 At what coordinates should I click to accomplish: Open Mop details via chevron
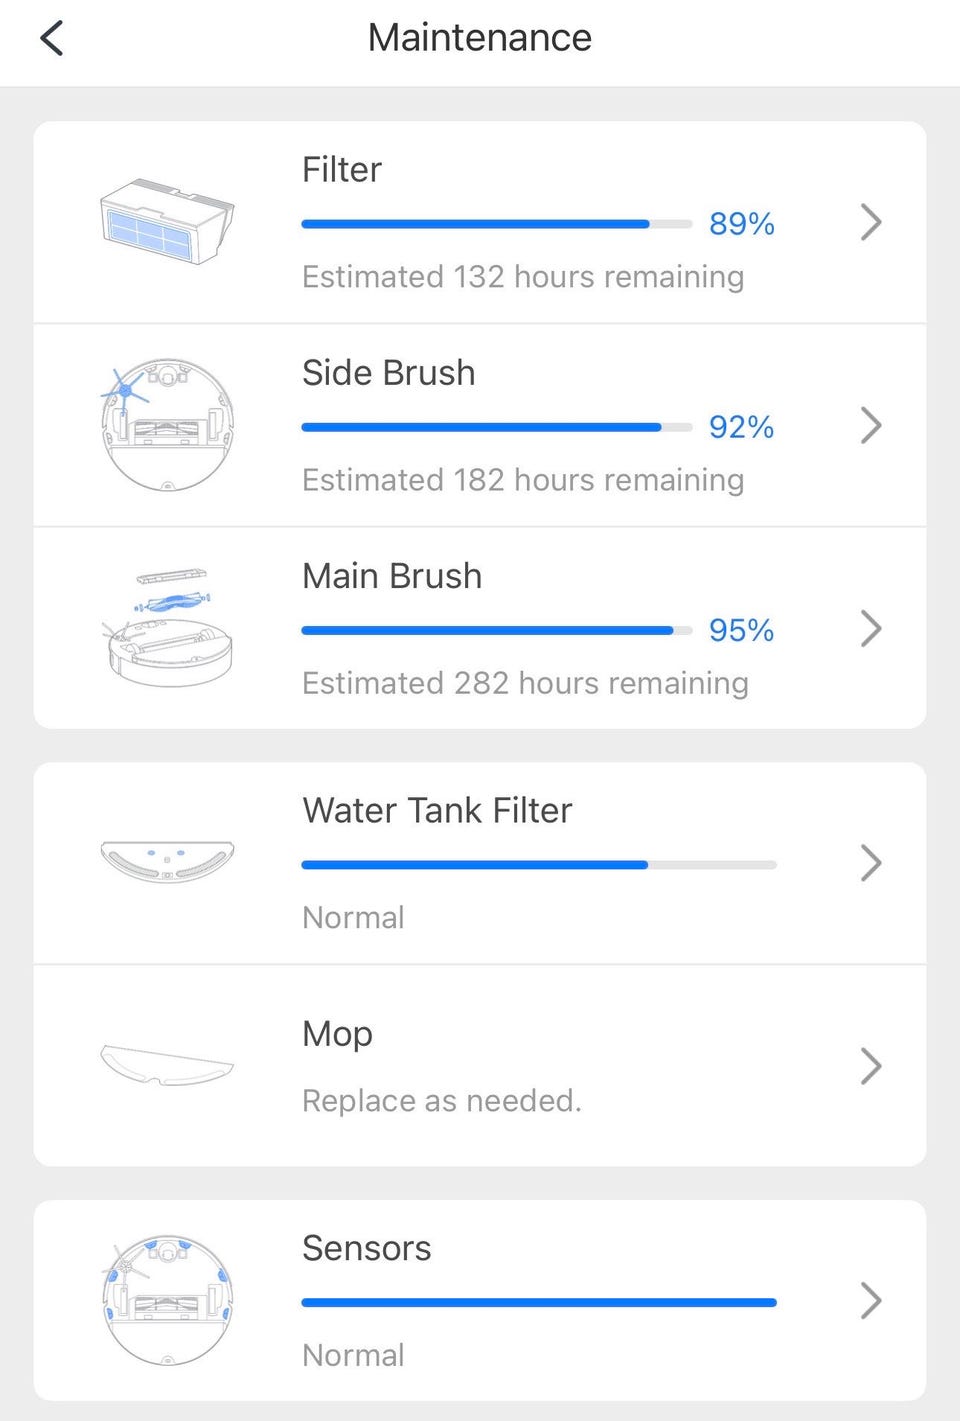pyautogui.click(x=871, y=1066)
